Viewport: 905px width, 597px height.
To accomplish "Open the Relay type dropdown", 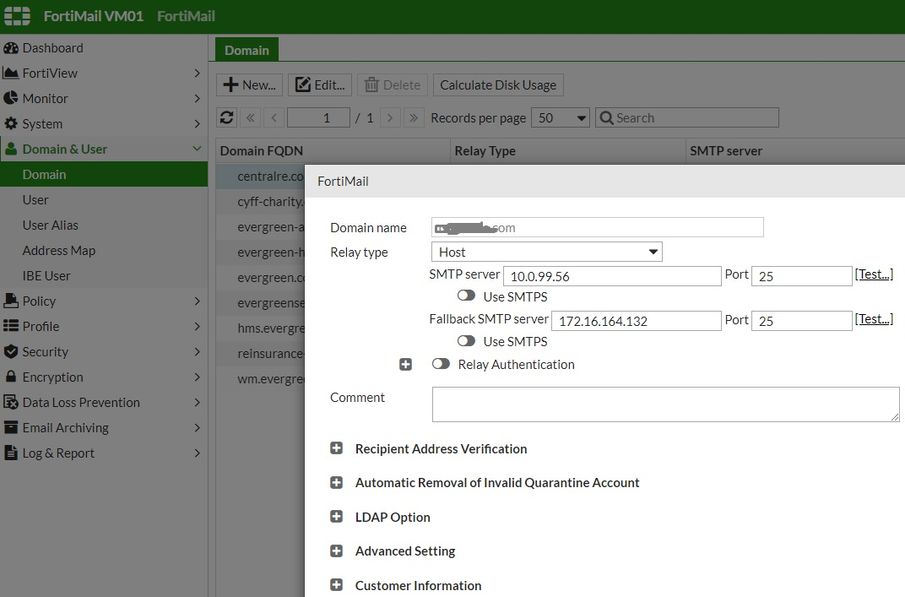I will click(x=546, y=252).
